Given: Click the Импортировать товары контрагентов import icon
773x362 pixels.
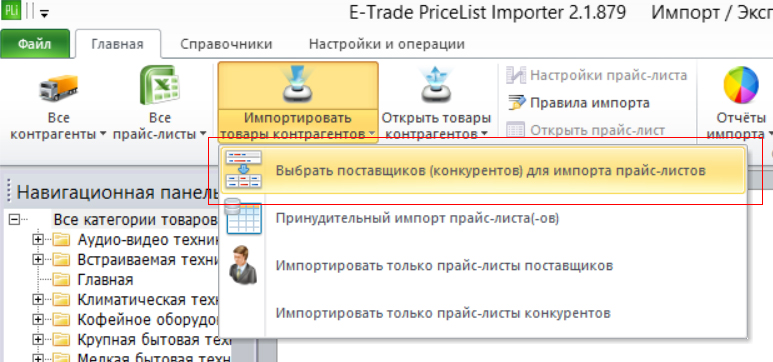Looking at the screenshot, I should [x=298, y=85].
